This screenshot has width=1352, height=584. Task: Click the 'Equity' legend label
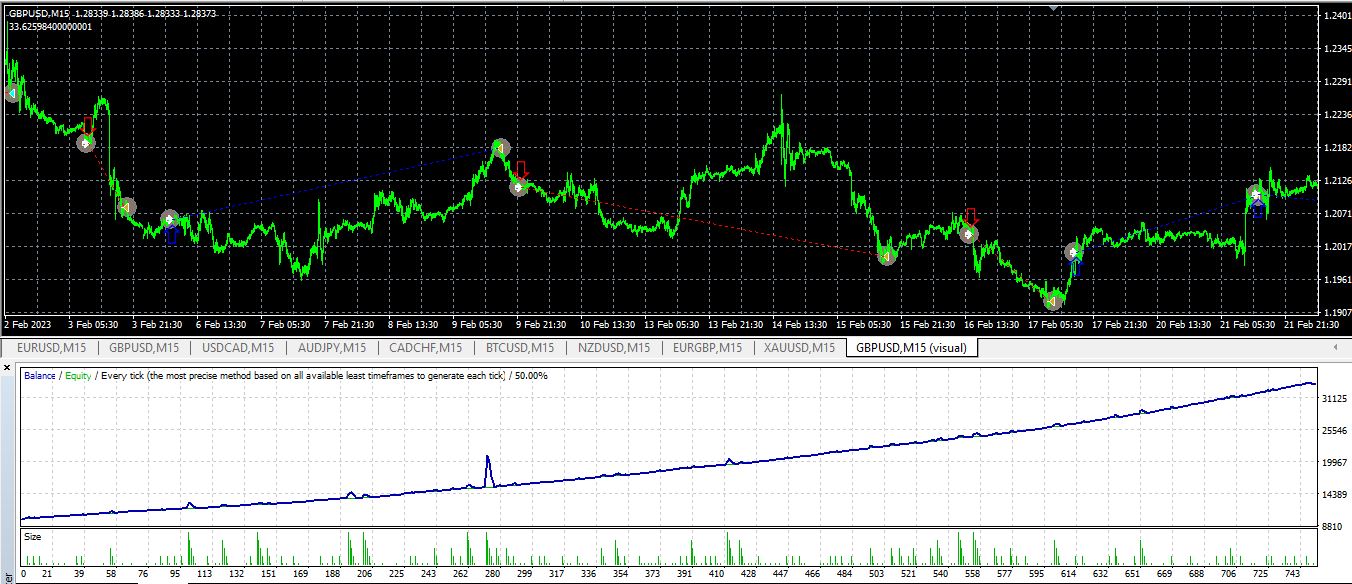[78, 376]
